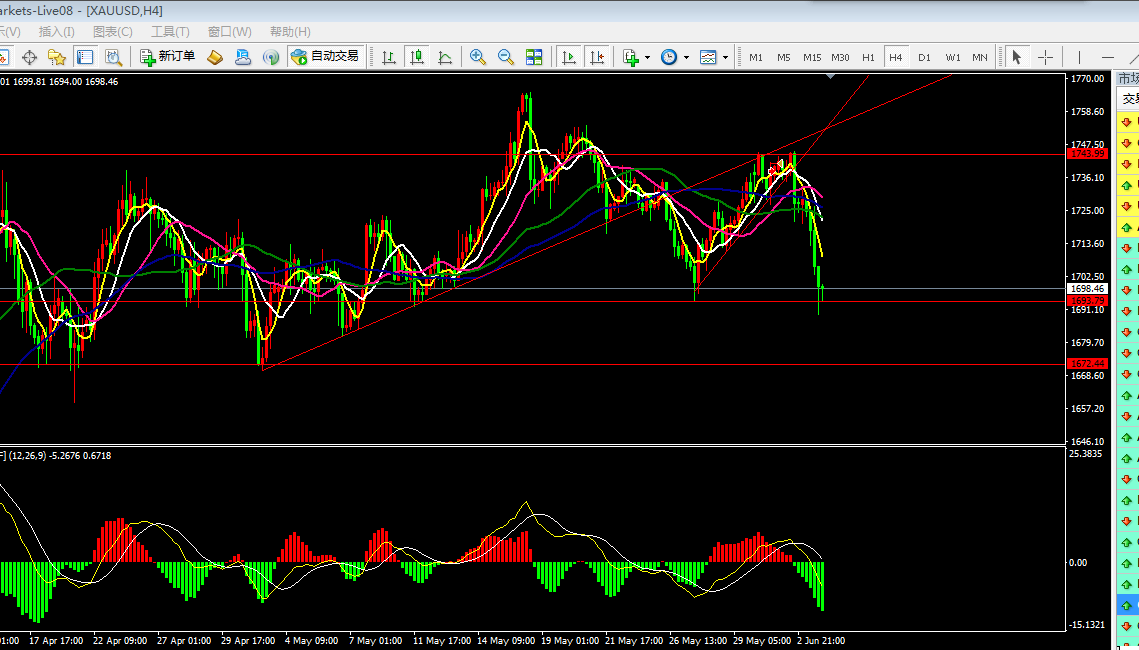The width and height of the screenshot is (1139, 650).
Task: Click the 2 Jun 21:00 time label
Action: tap(821, 641)
